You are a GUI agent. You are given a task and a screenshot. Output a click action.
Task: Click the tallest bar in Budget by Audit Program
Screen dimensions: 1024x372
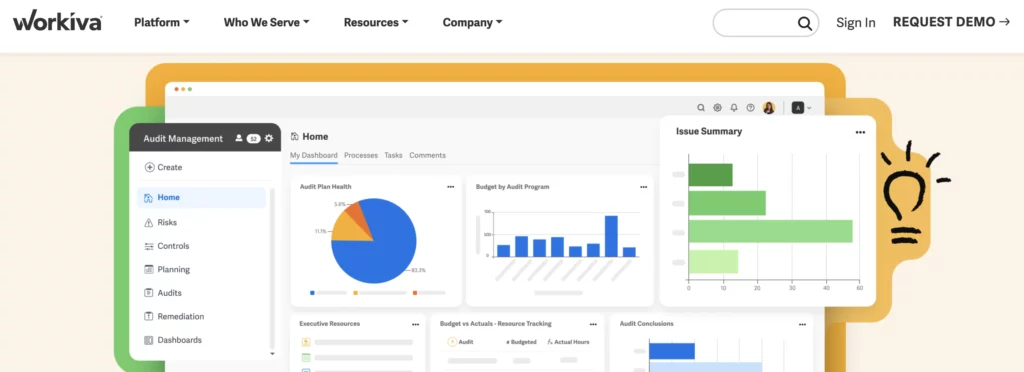[611, 236]
